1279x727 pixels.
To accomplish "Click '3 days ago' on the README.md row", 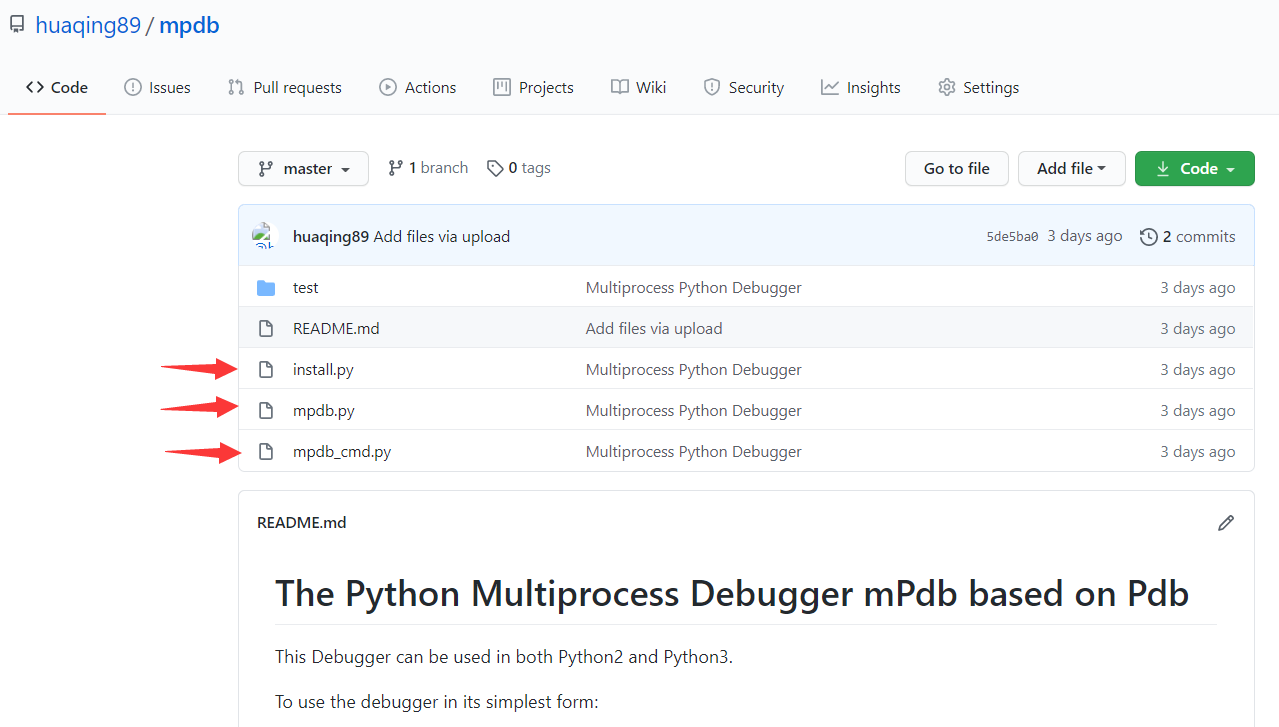I will tap(1198, 329).
